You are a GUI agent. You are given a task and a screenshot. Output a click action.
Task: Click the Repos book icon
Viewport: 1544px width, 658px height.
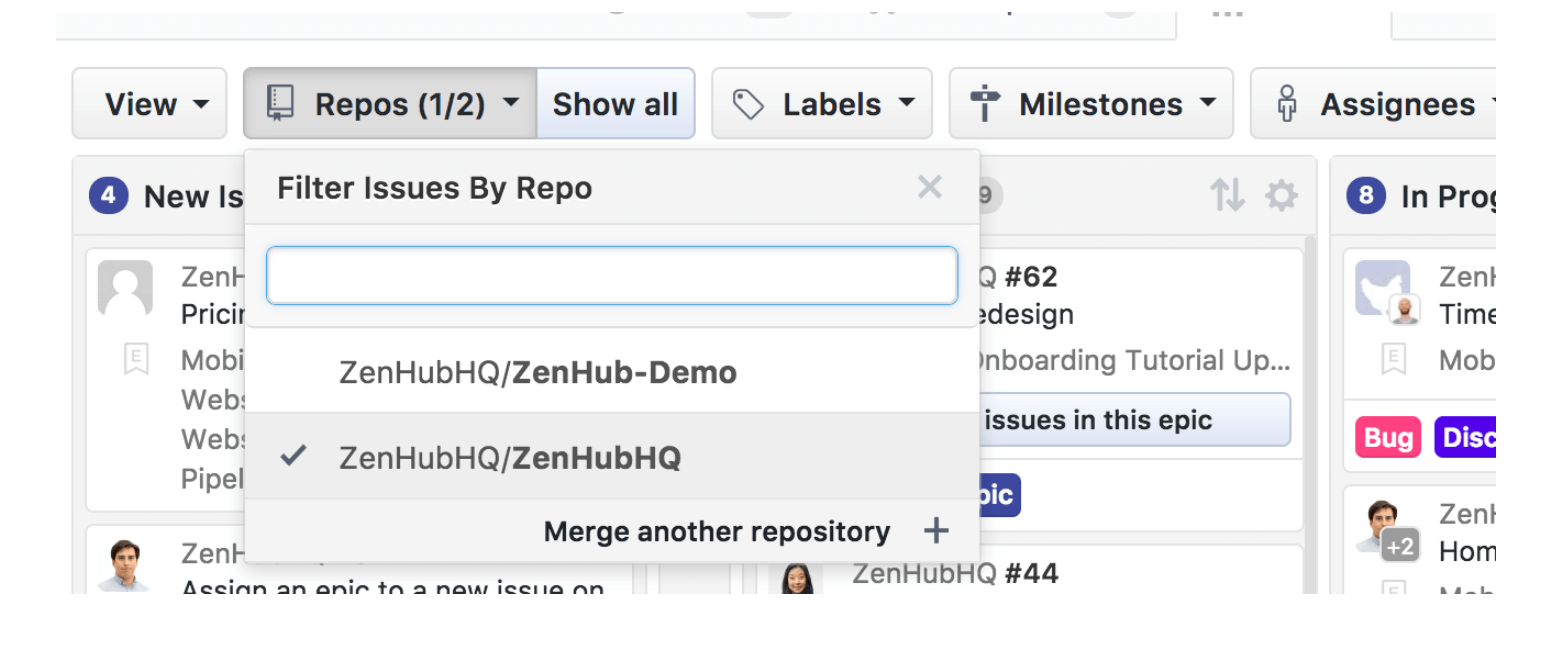point(279,104)
